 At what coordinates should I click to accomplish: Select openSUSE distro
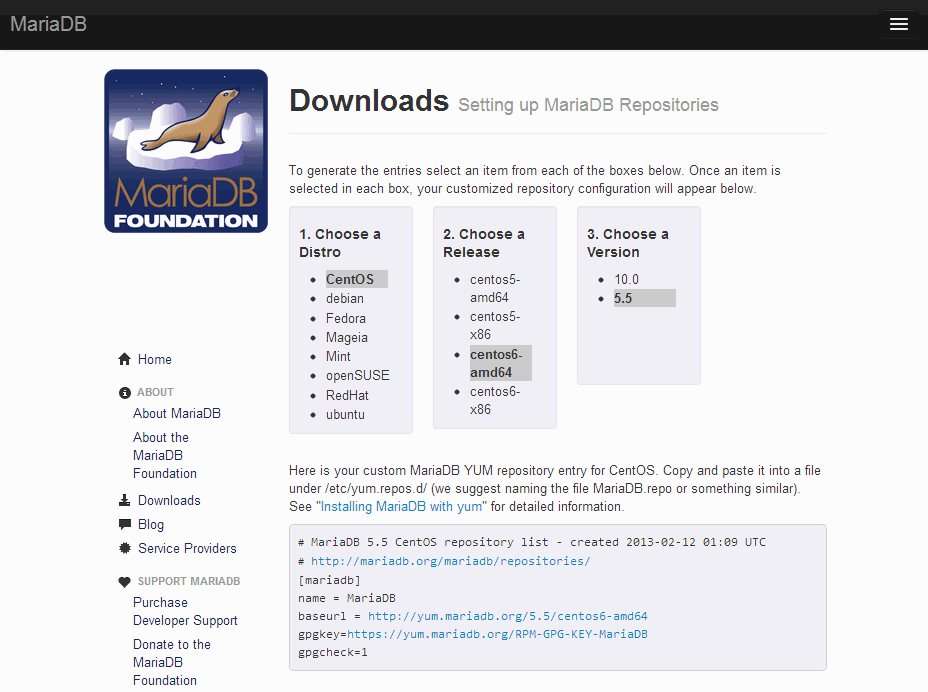[x=357, y=375]
